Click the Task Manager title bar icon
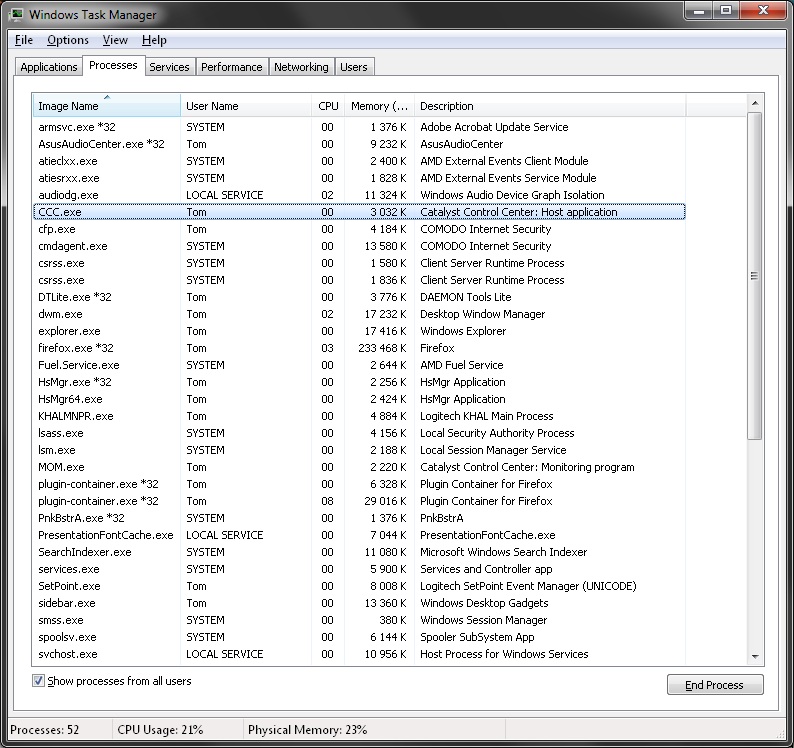Image resolution: width=794 pixels, height=748 pixels. [x=16, y=14]
